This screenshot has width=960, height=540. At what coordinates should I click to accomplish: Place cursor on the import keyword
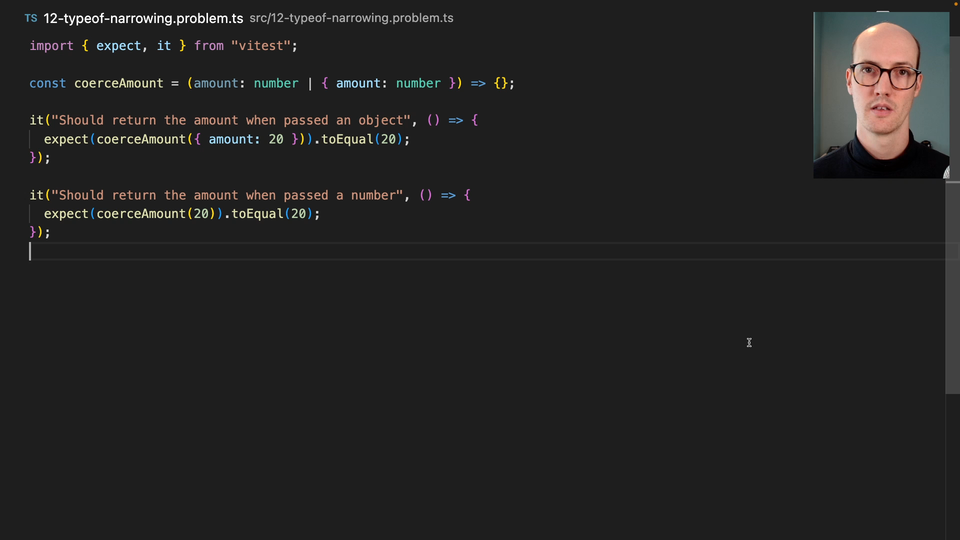[51, 46]
